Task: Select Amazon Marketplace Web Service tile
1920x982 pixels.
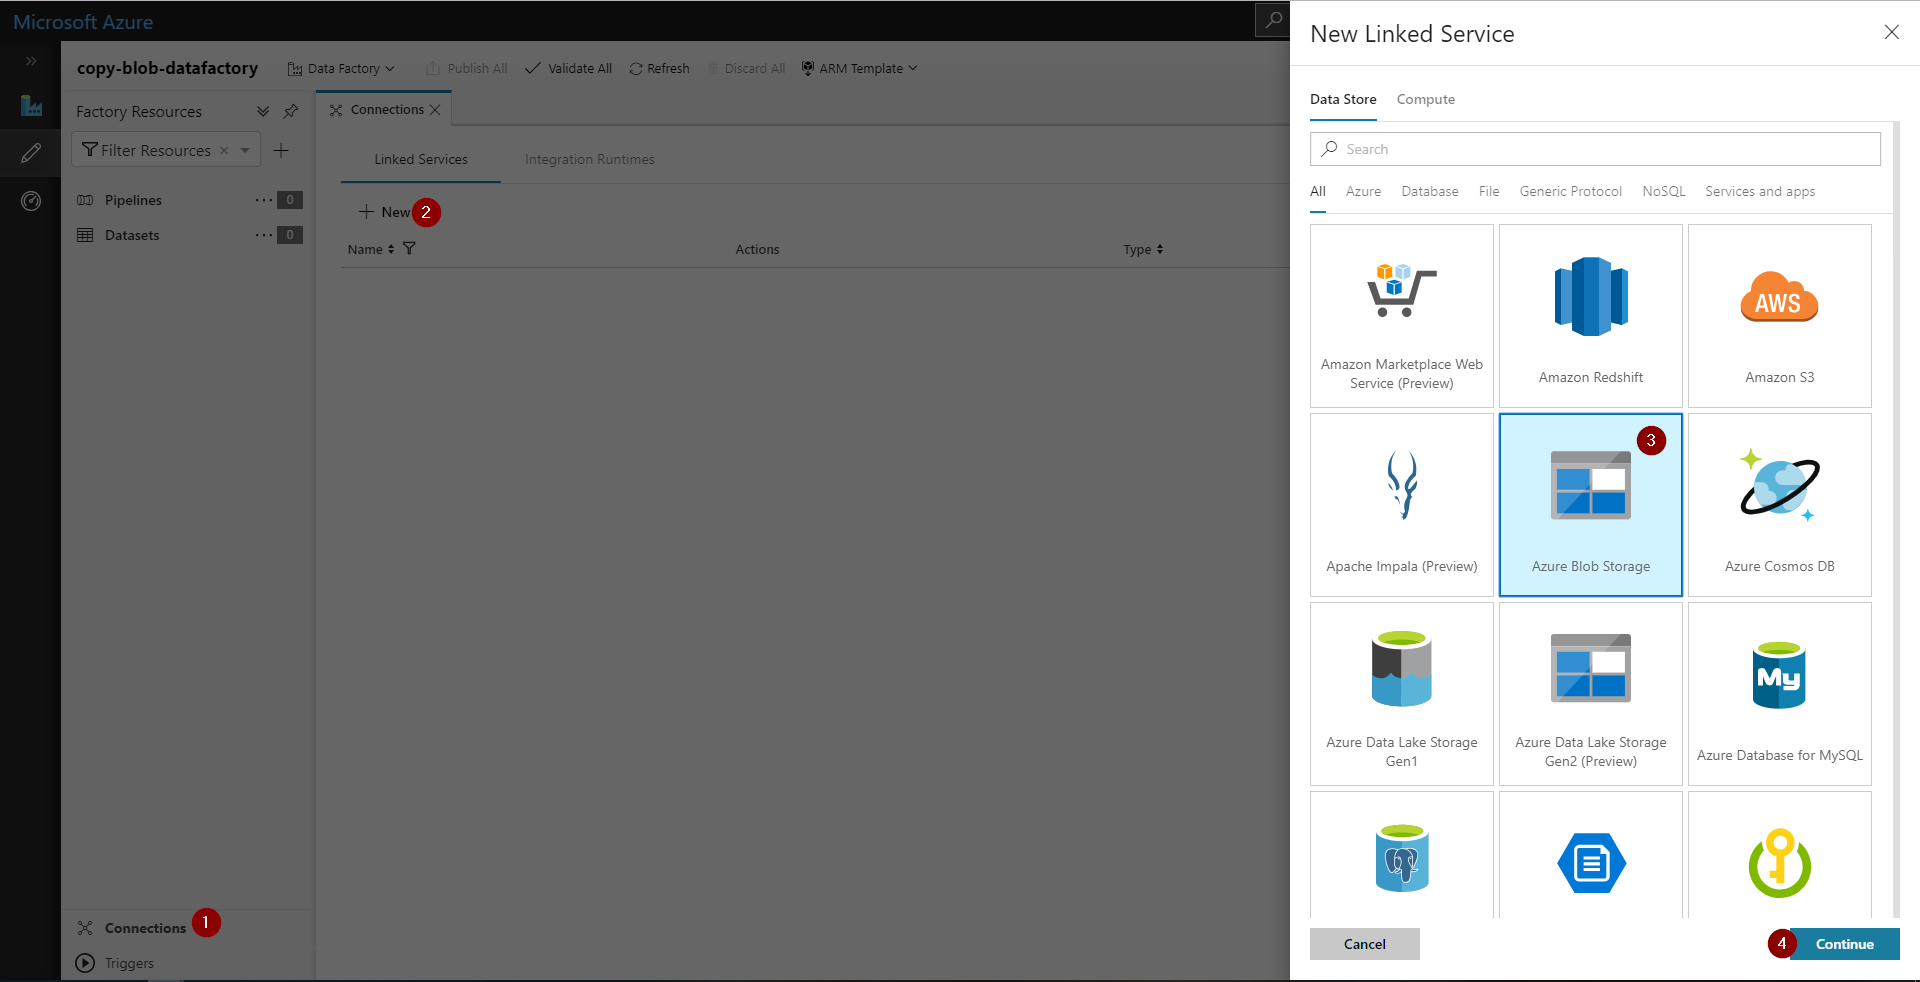Action: 1401,316
